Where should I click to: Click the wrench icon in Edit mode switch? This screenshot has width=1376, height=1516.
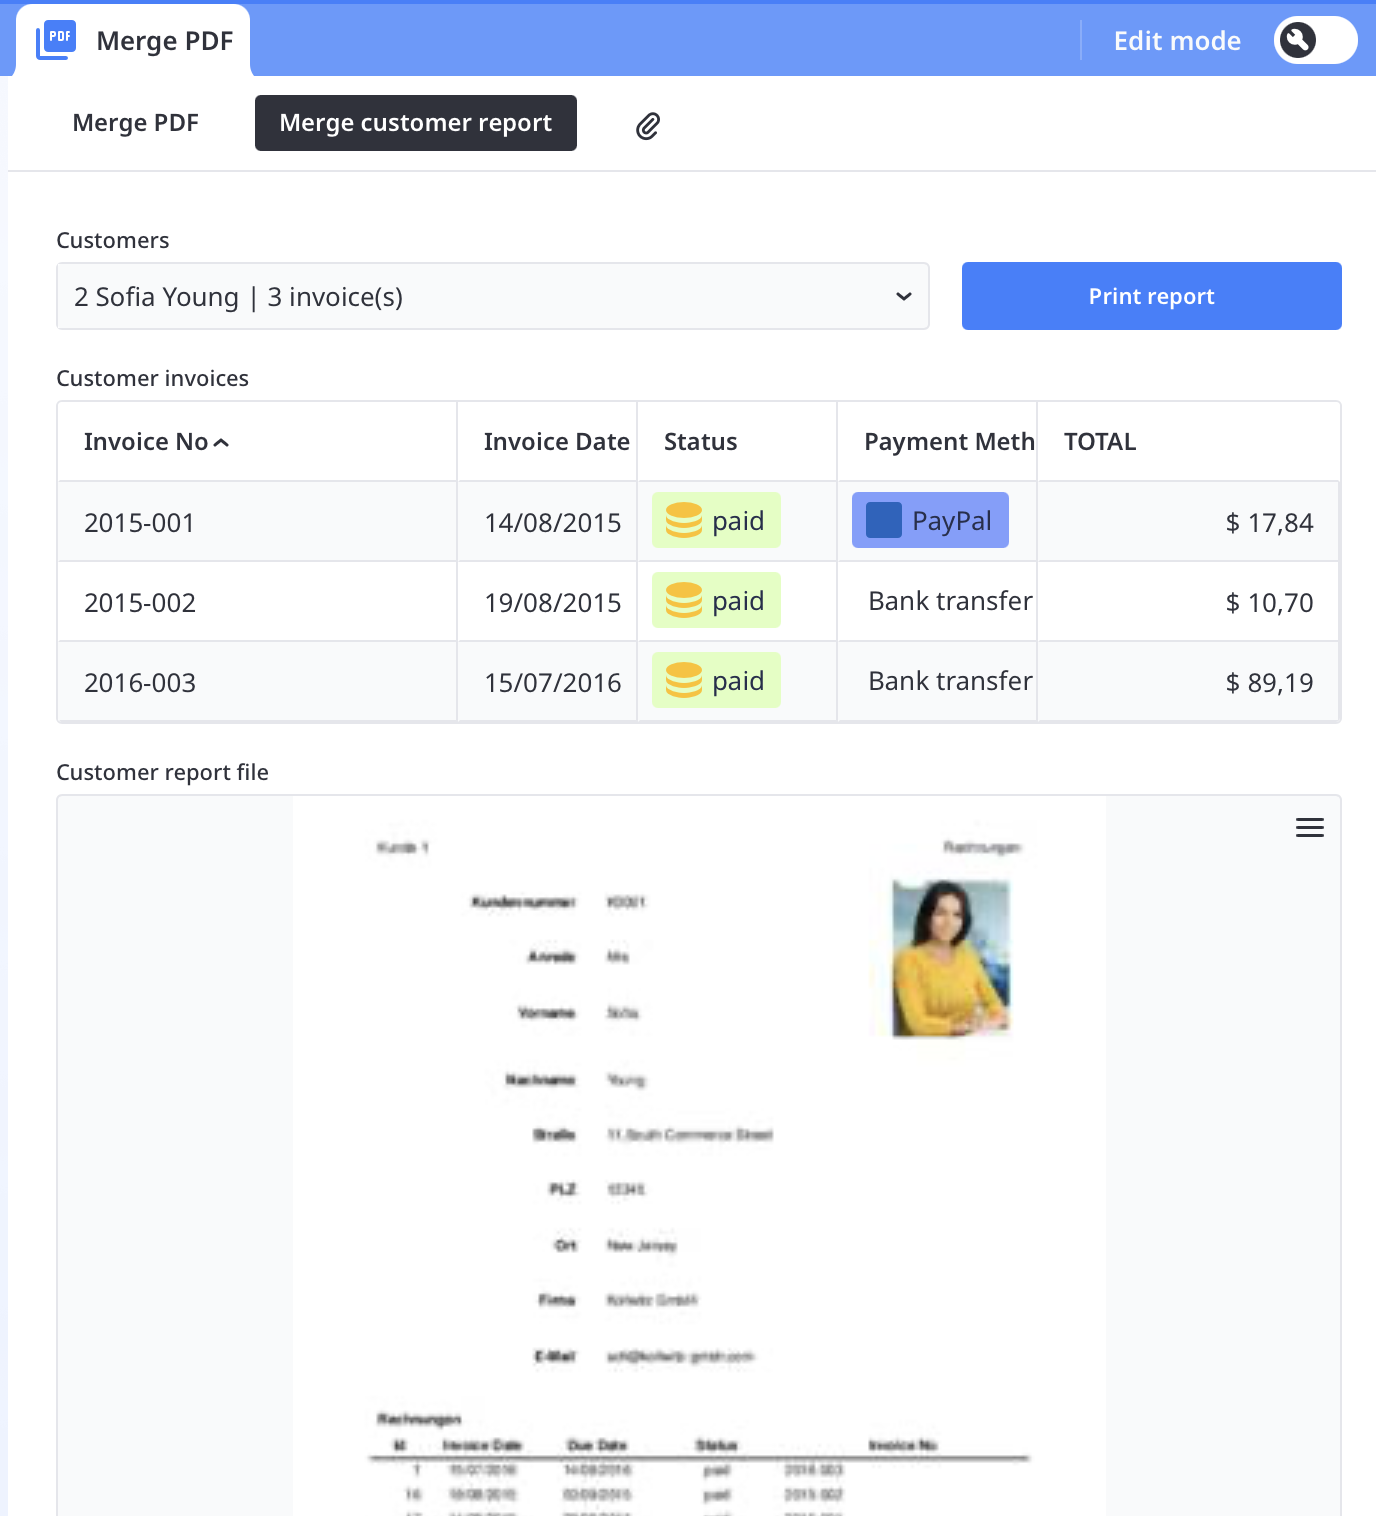pos(1297,41)
